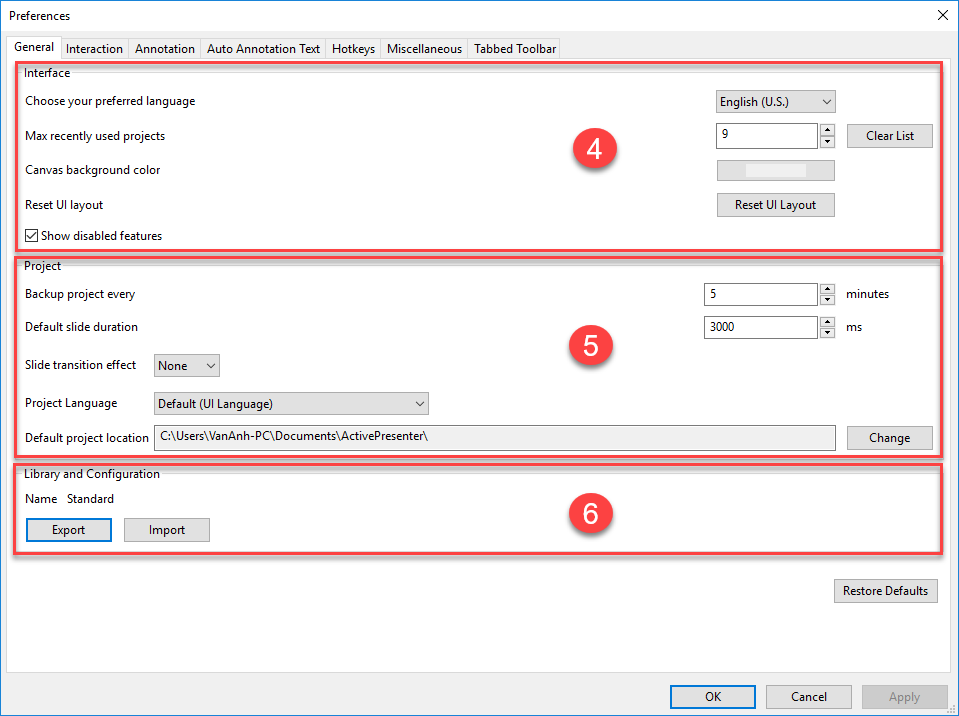Open the Canvas background color picker
959x716 pixels.
click(x=775, y=170)
